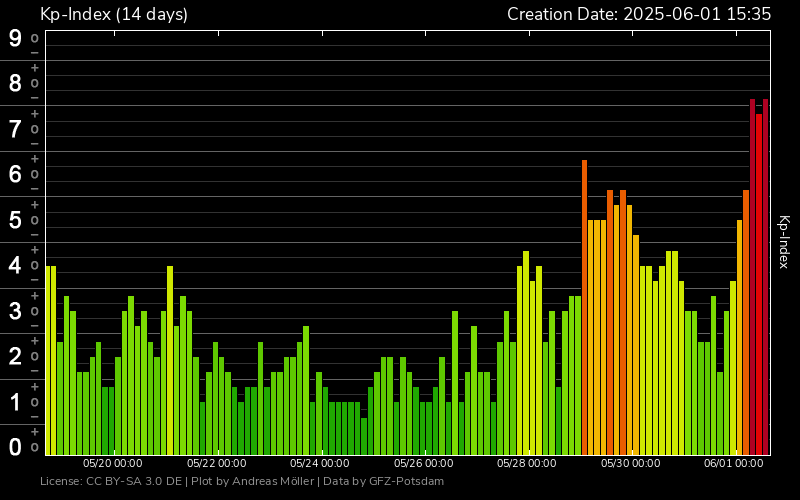
Task: Click the "License: CC BY-SA 3.0 DE" text
Action: click(111, 482)
